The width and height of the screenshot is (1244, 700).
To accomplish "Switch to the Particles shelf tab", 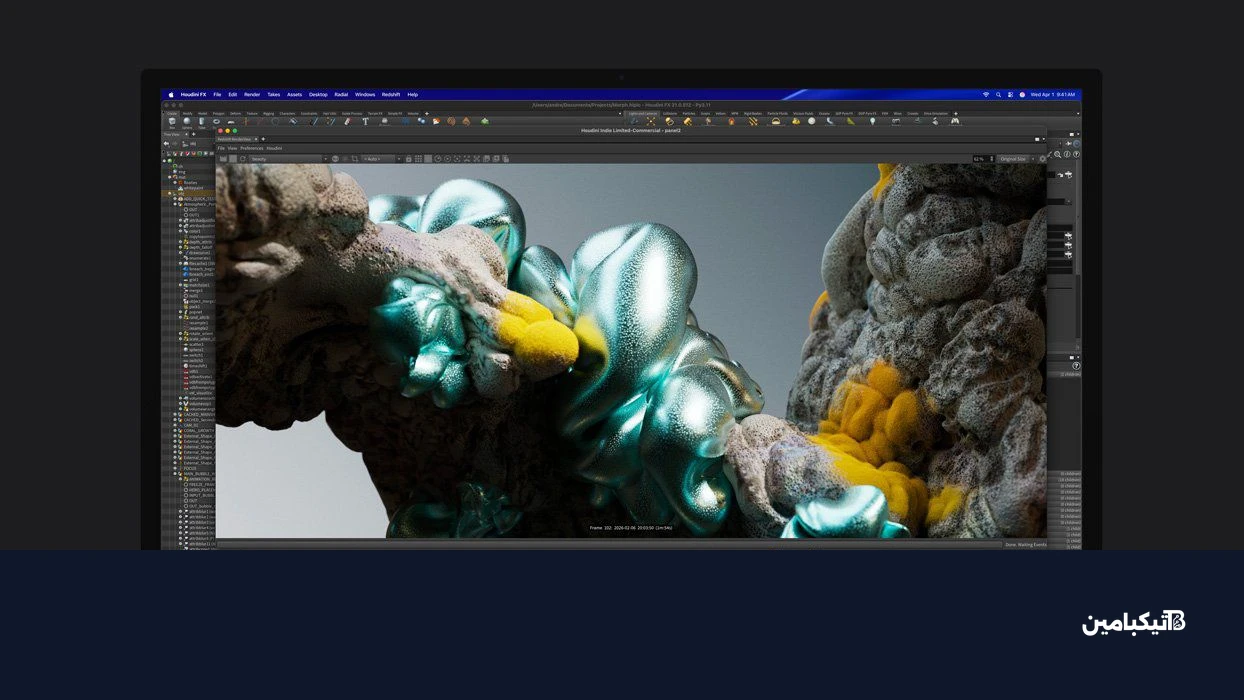I will coord(687,114).
